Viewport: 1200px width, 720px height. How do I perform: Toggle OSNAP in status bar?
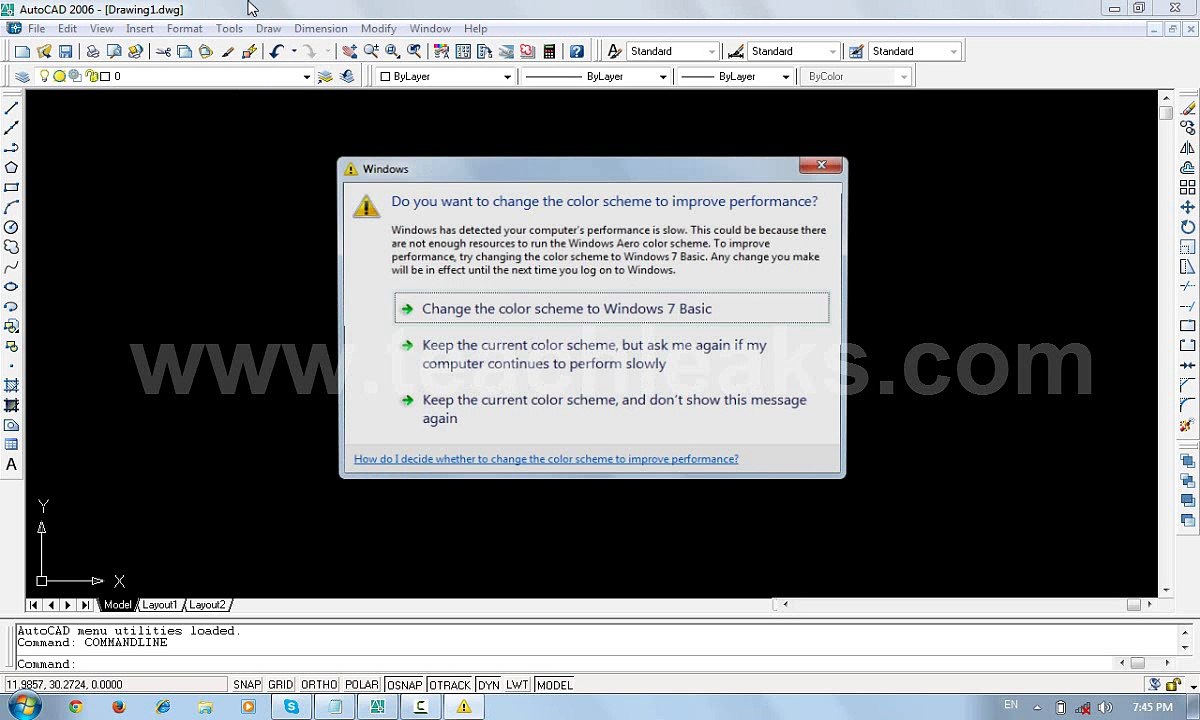tap(404, 685)
